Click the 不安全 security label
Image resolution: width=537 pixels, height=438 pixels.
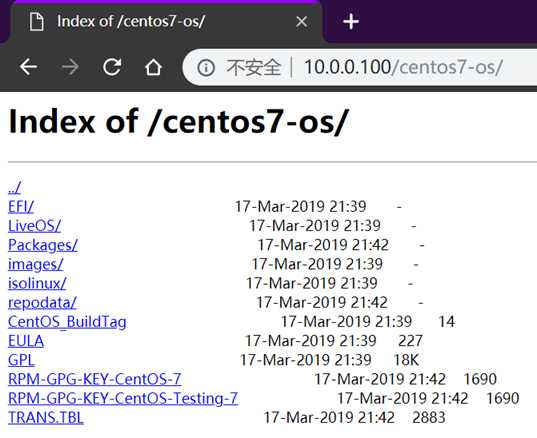(x=254, y=67)
